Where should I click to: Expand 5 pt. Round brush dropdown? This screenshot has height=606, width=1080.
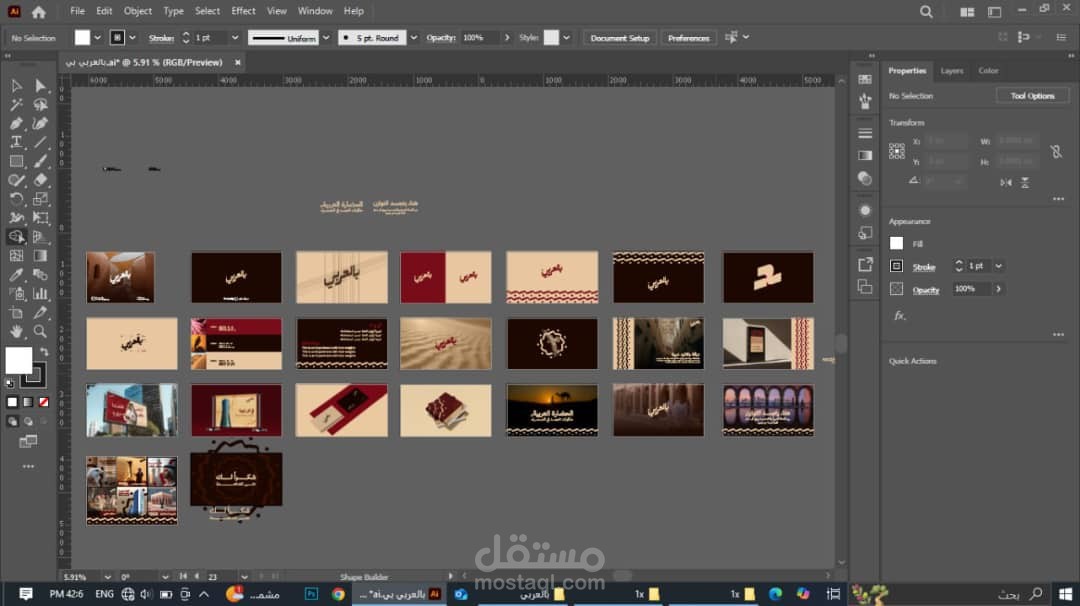pos(413,38)
